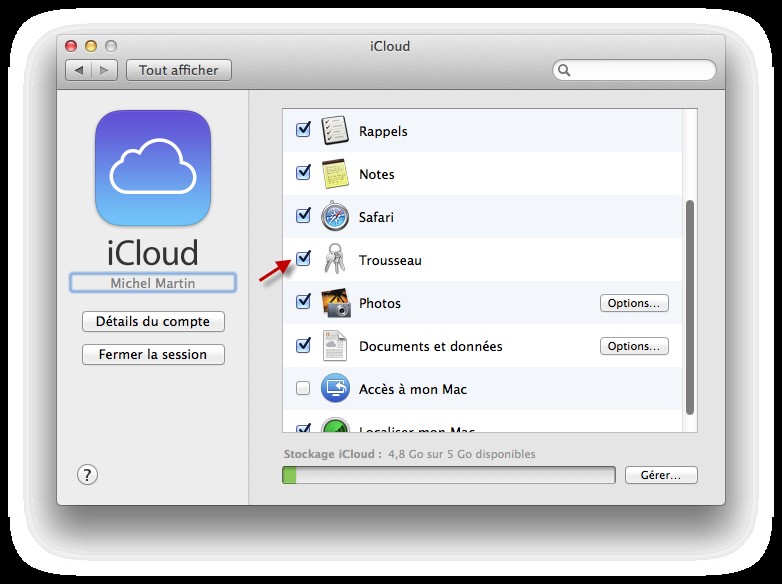Enable the Accès à mon Mac checkbox
782x584 pixels.
pyautogui.click(x=304, y=389)
